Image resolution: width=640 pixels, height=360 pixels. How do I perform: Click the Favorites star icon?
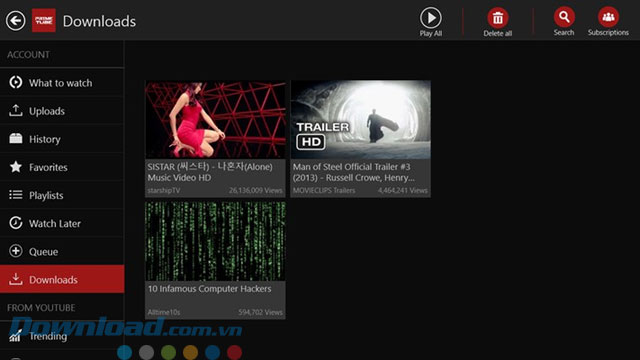coord(16,167)
